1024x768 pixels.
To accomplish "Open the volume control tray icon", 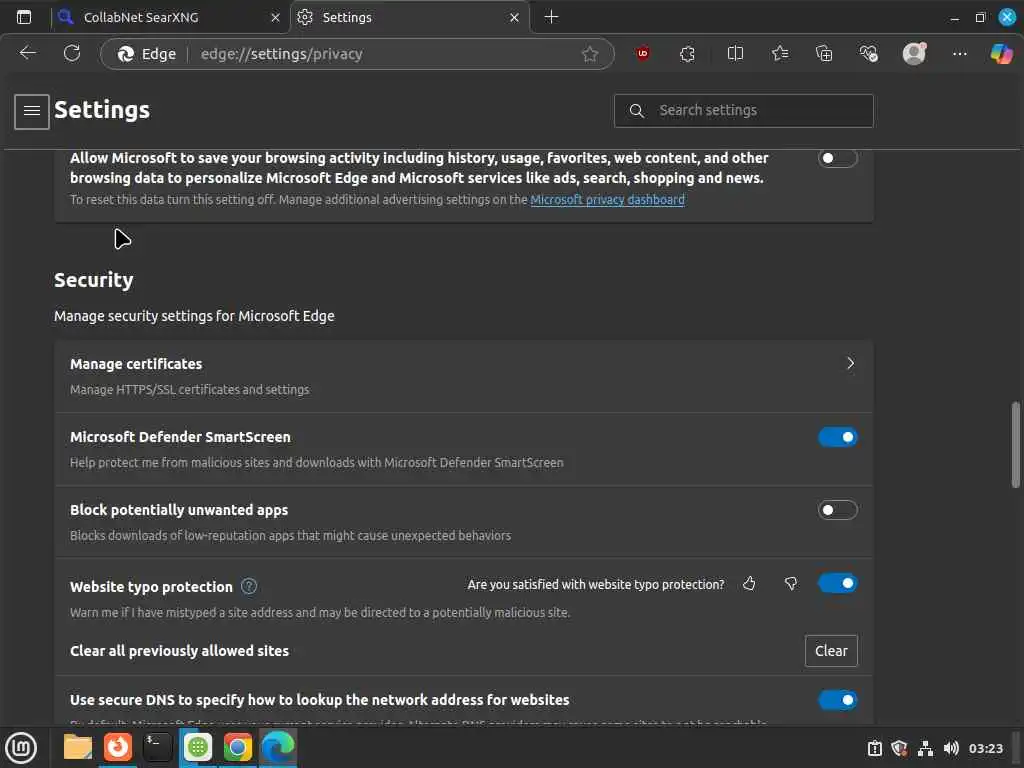I will click(951, 748).
